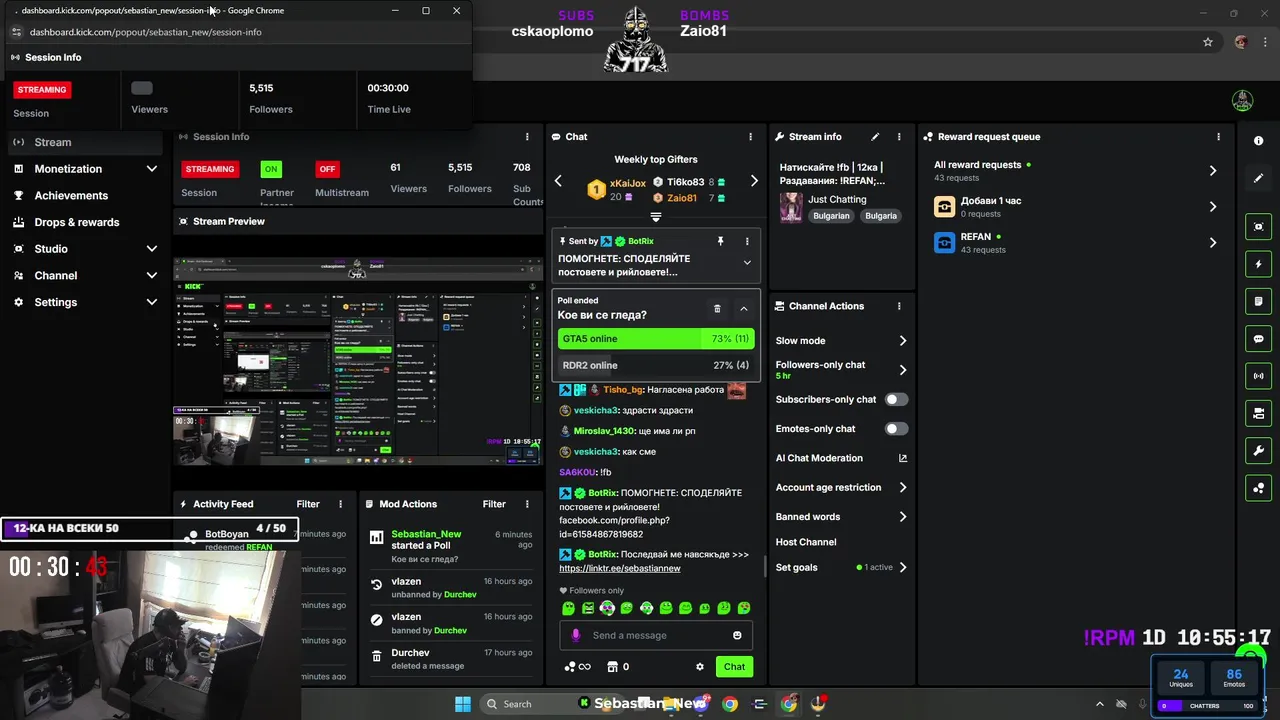Open Mod Actions Filter menu
This screenshot has width=1280, height=720.
coord(494,504)
